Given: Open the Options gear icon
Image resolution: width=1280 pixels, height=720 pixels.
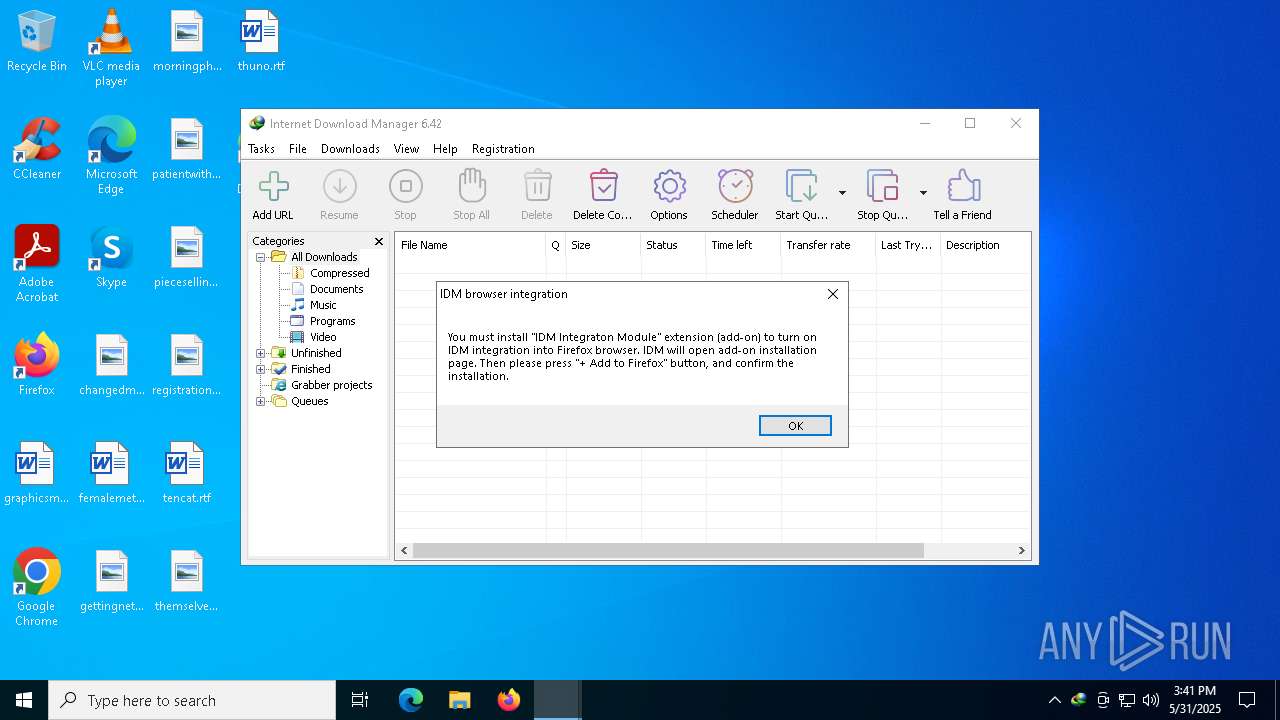Looking at the screenshot, I should 669,187.
